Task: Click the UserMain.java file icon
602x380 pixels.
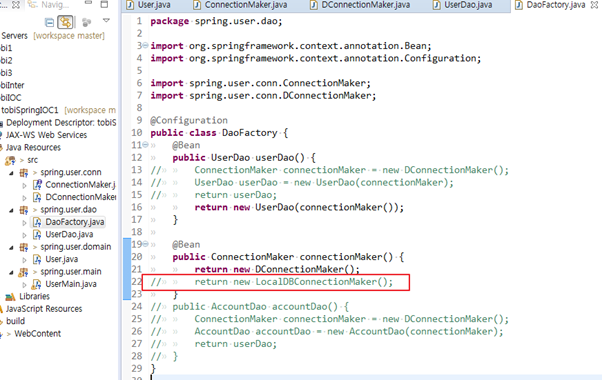Action: point(36,284)
